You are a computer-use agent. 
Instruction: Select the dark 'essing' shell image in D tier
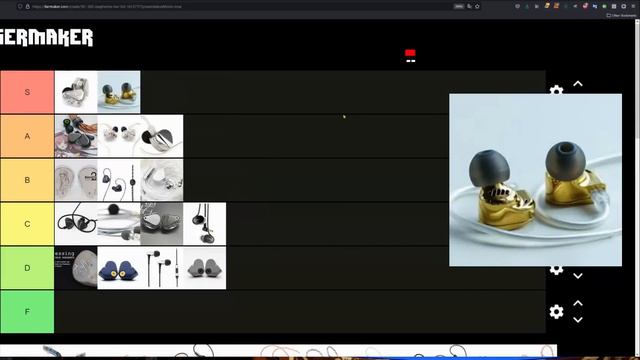[x=76, y=268]
